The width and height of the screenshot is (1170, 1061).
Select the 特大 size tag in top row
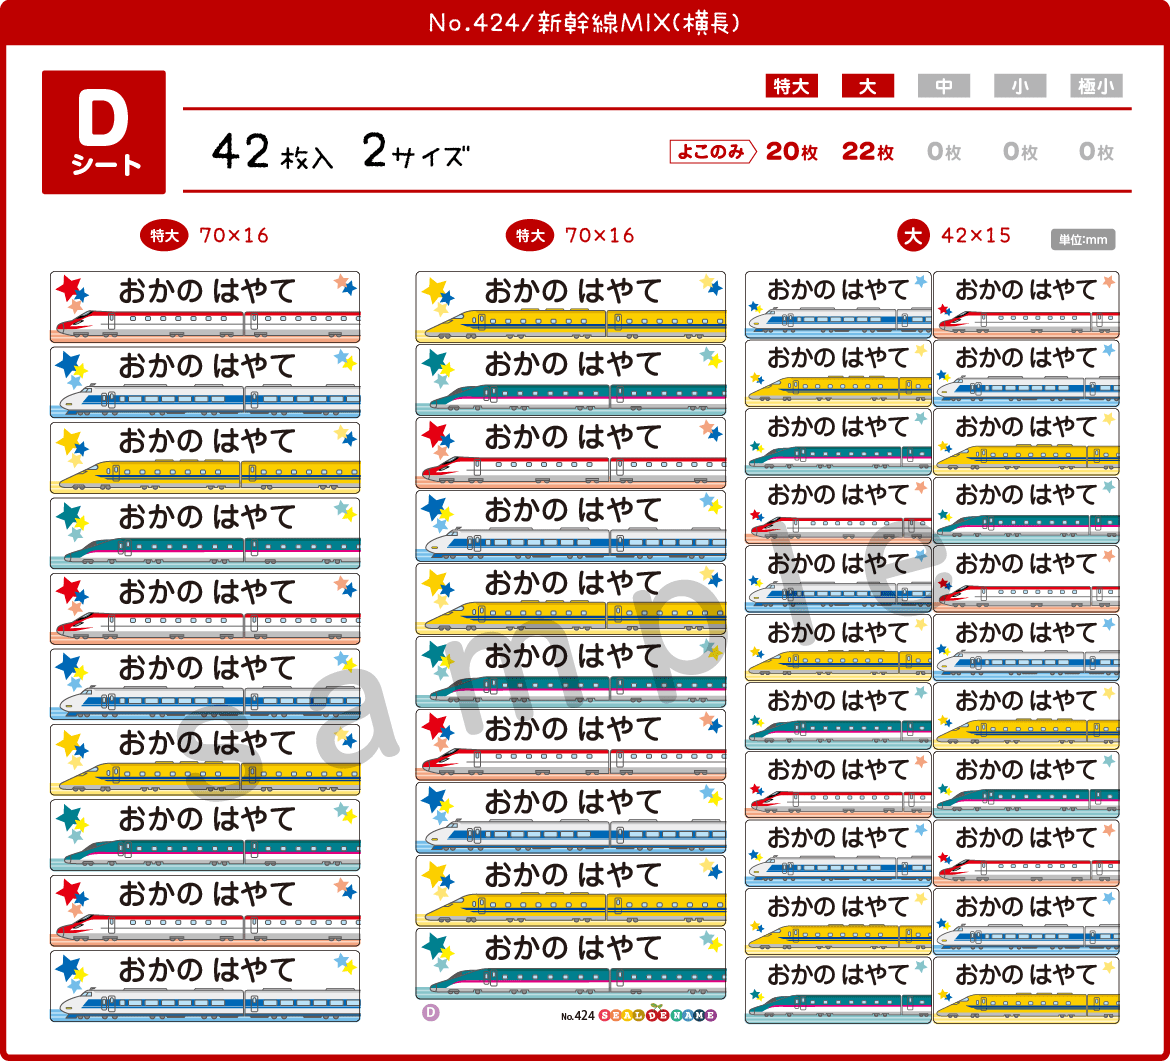pyautogui.click(x=792, y=86)
